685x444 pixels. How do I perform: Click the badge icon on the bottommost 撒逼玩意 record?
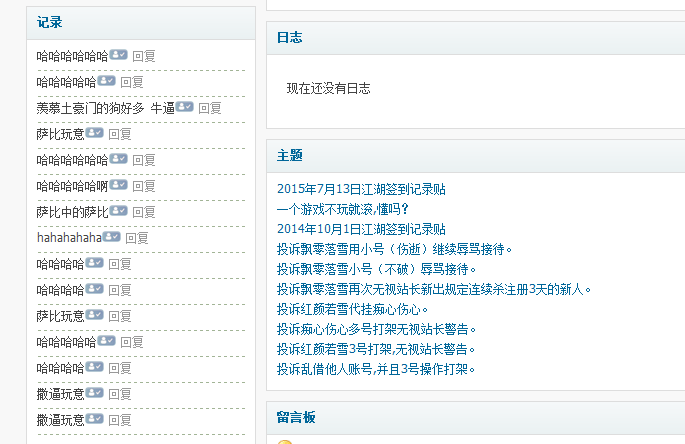[94, 419]
